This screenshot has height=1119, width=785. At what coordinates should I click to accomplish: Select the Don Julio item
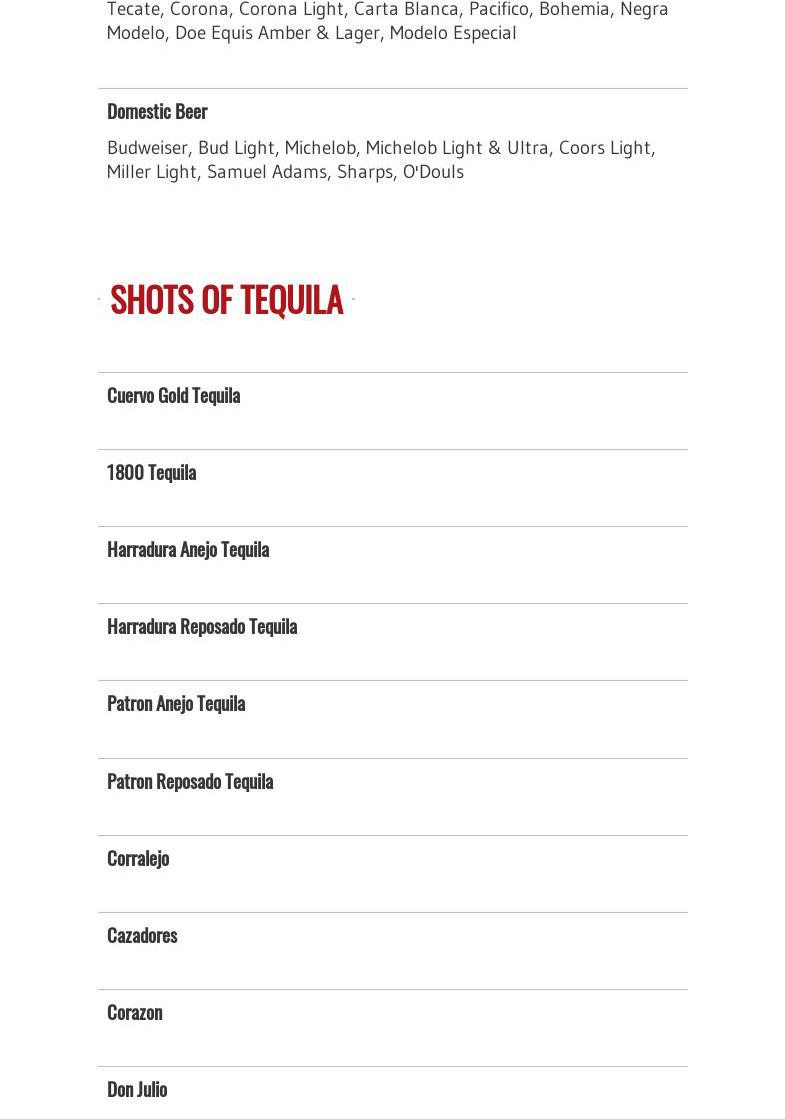click(136, 1089)
